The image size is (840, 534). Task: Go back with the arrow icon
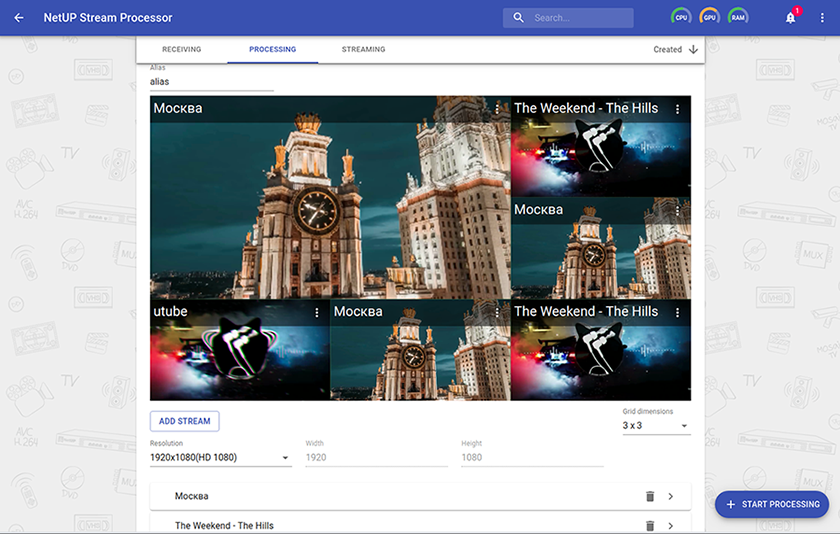tap(19, 18)
